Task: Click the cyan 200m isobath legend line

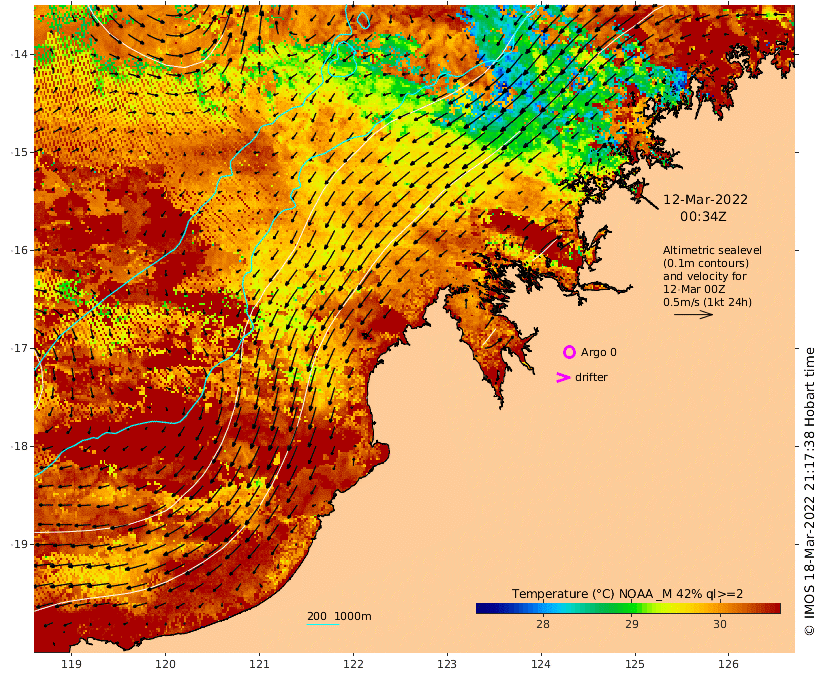Action: (x=323, y=624)
